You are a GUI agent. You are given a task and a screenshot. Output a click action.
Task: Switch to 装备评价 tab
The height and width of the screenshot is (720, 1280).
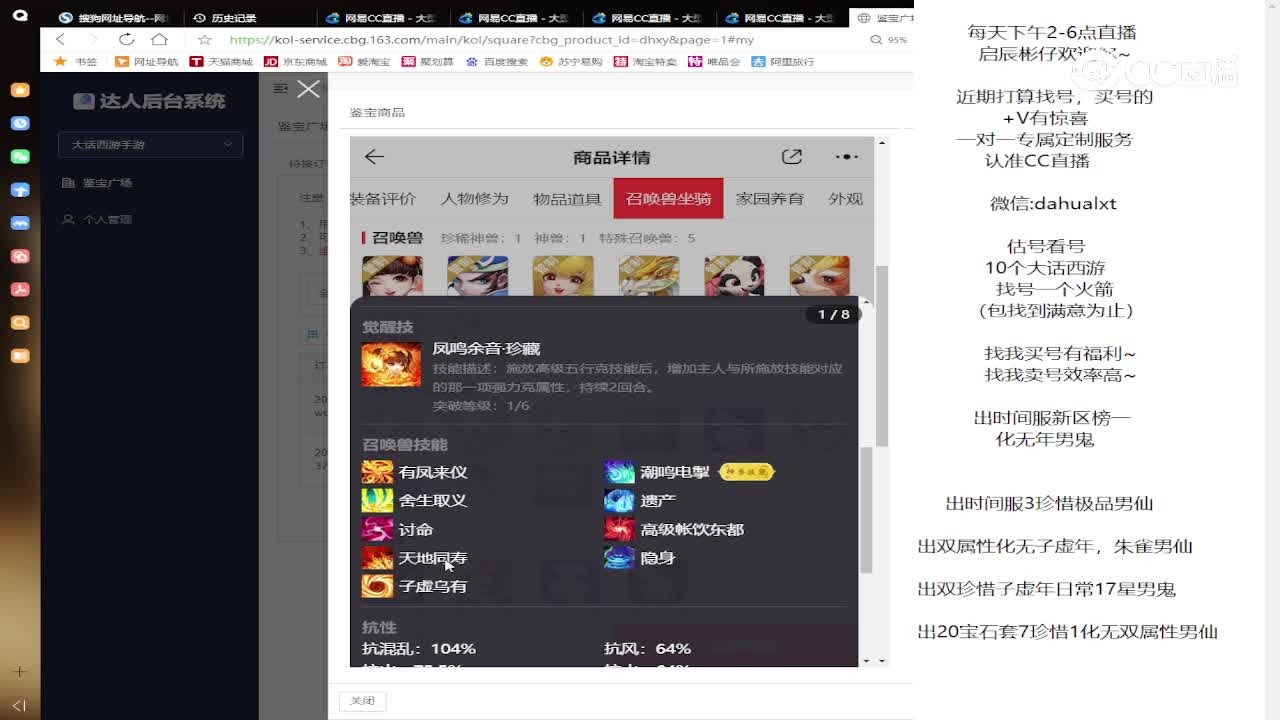(383, 199)
